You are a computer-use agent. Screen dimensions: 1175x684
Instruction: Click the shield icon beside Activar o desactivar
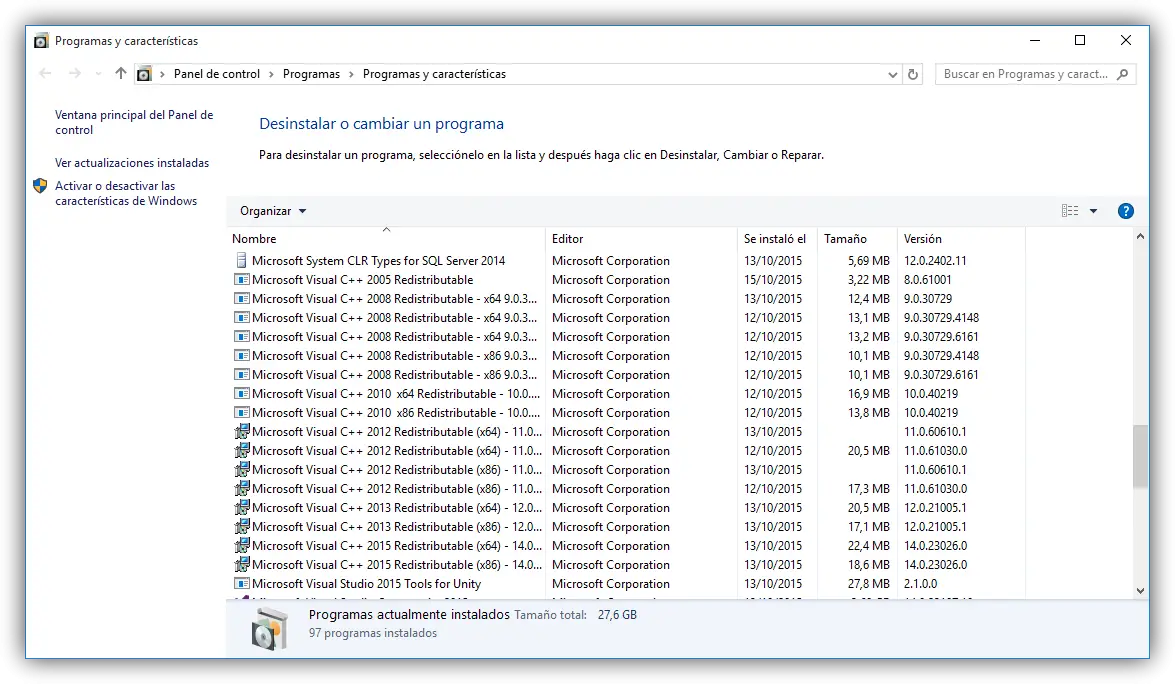click(40, 186)
